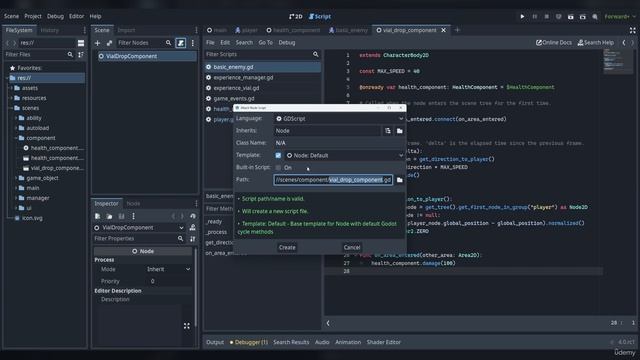
Task: Run the current scene clapperboard icon
Action: coord(571,17)
